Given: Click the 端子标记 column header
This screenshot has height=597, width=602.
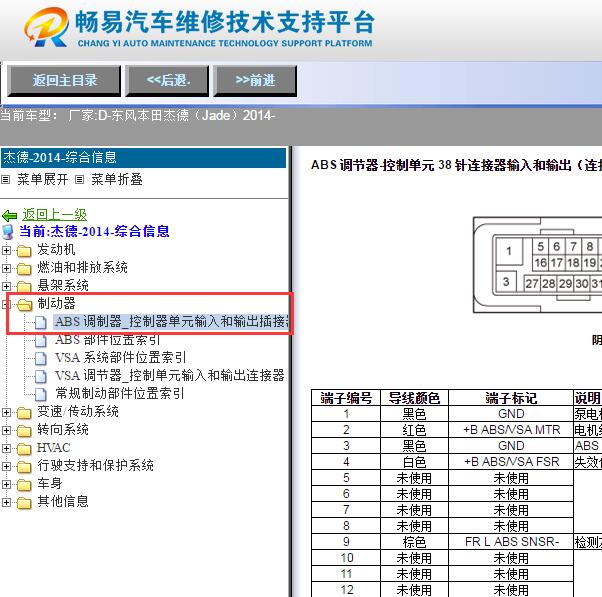Looking at the screenshot, I should pos(511,398).
